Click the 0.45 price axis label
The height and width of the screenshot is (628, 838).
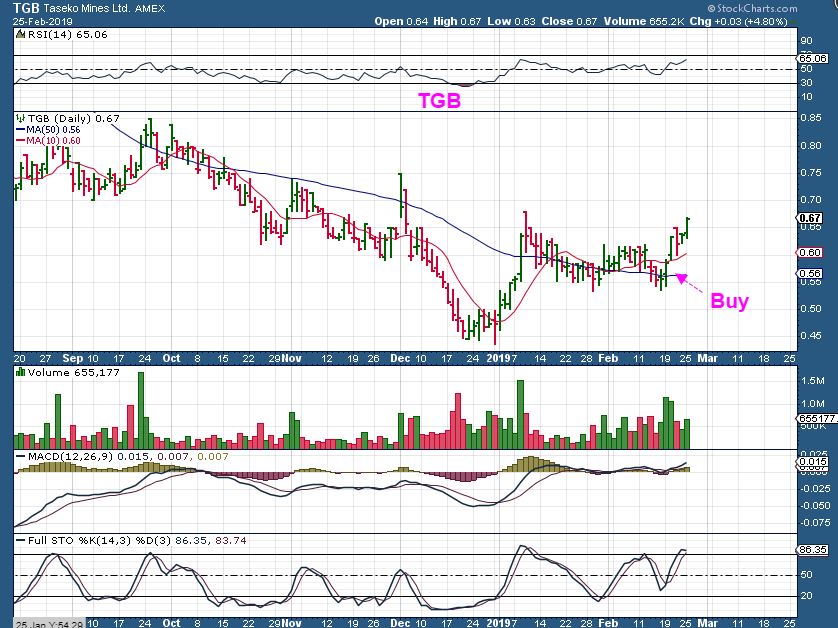pyautogui.click(x=810, y=336)
